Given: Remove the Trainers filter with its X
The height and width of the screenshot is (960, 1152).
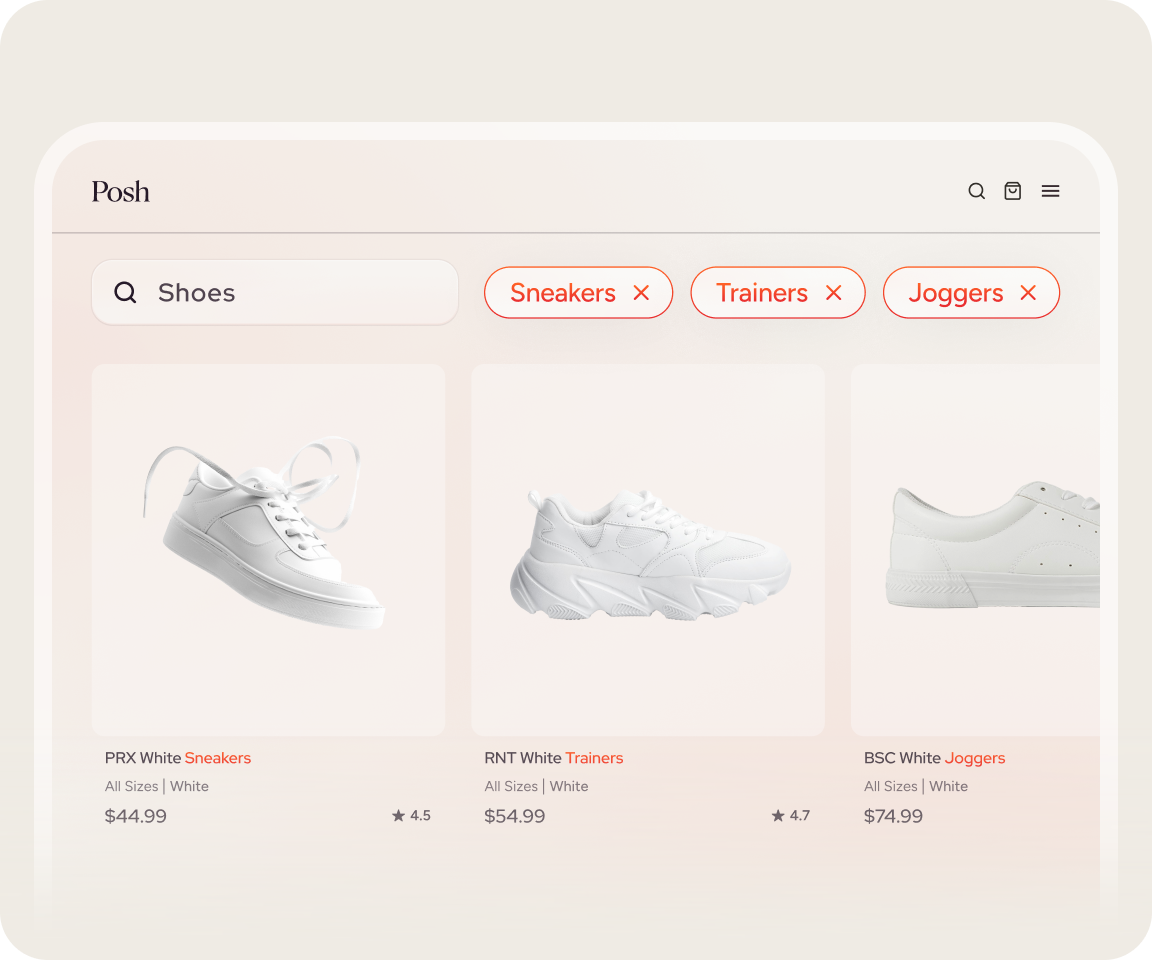Looking at the screenshot, I should pyautogui.click(x=833, y=293).
